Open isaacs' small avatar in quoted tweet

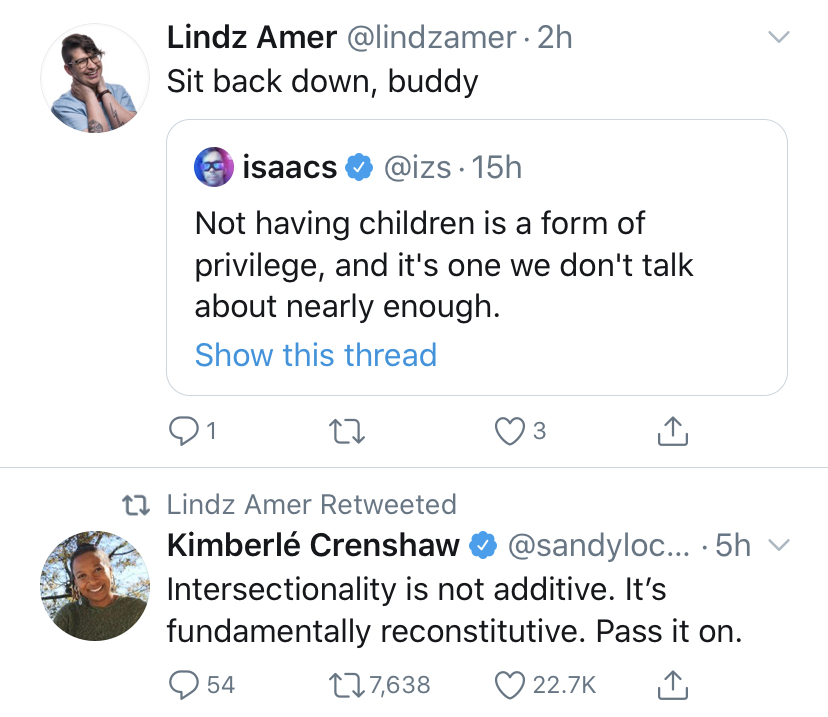(214, 167)
